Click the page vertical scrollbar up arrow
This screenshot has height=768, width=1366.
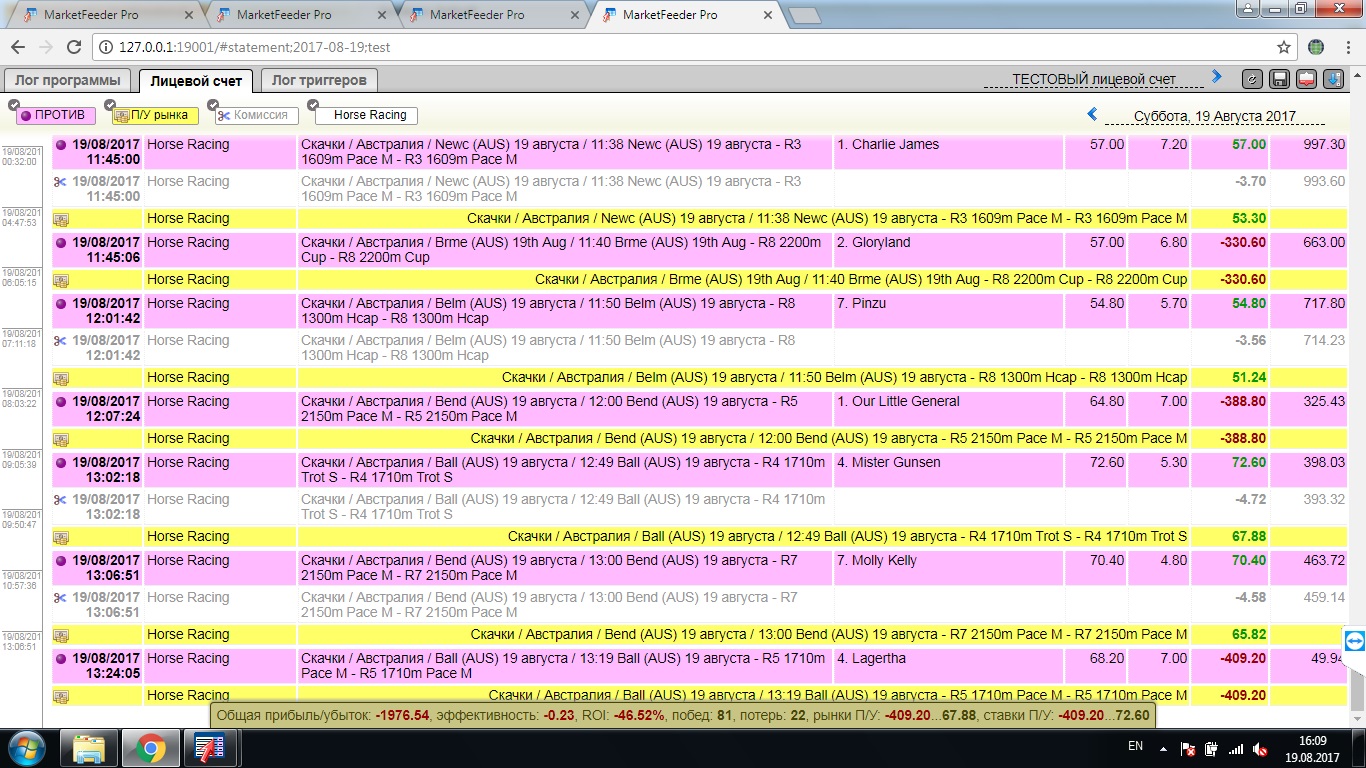pos(1356,76)
